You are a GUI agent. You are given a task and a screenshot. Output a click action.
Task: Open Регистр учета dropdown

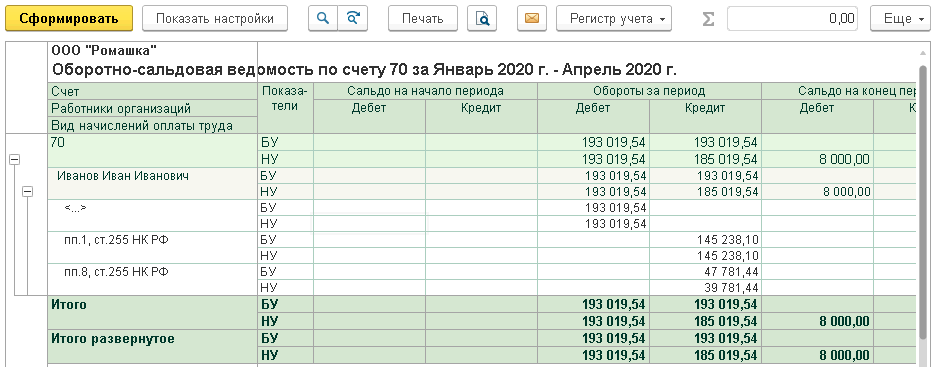point(614,19)
